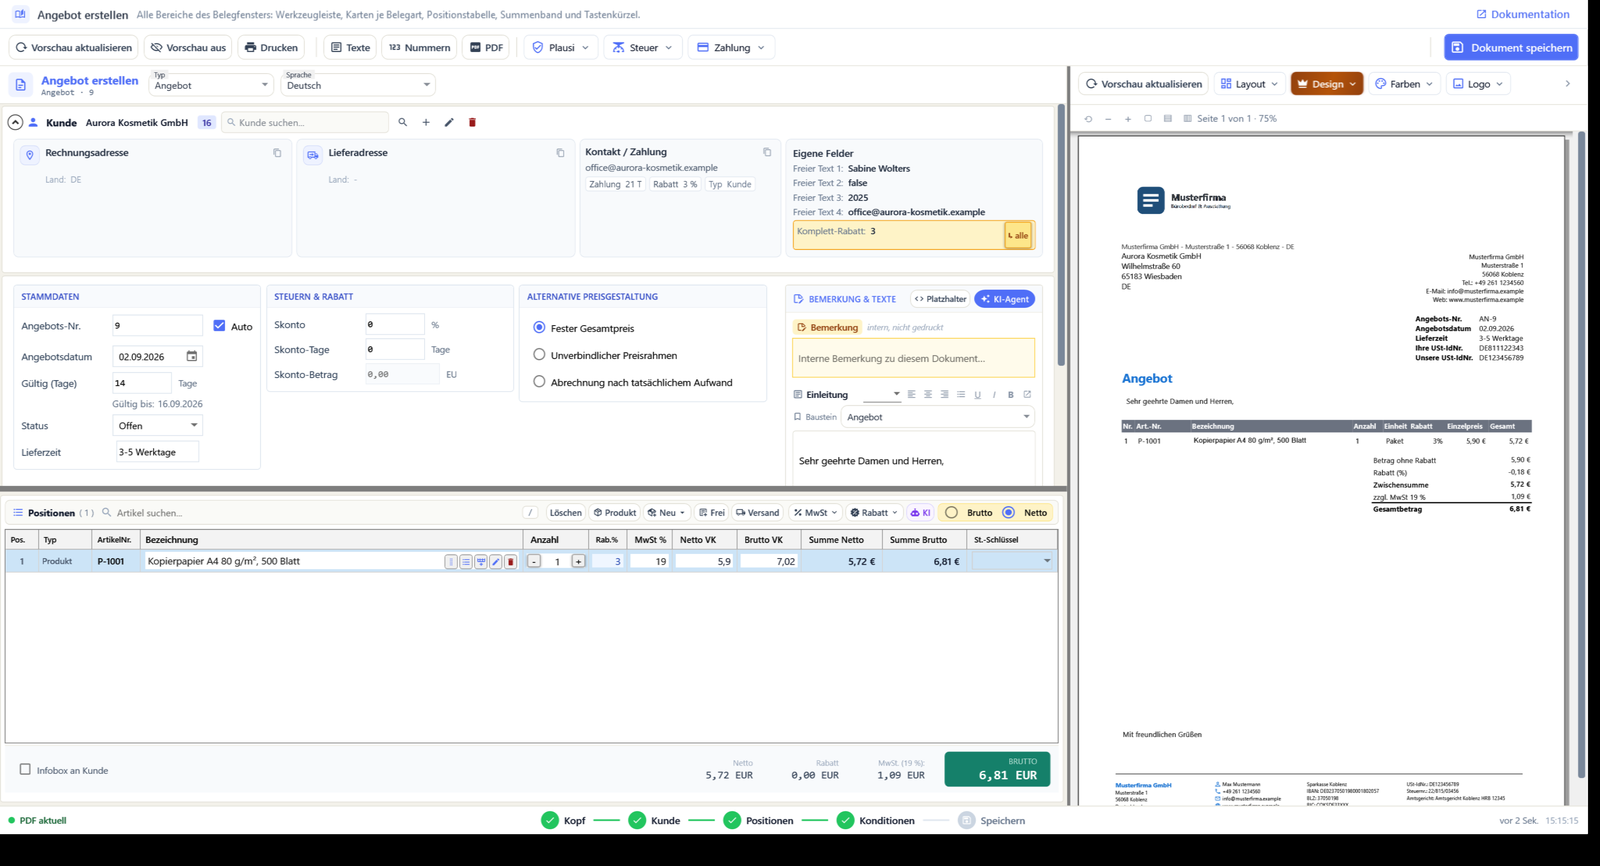
Task: Increase Anzahl with the plus stepper
Action: [x=578, y=562]
